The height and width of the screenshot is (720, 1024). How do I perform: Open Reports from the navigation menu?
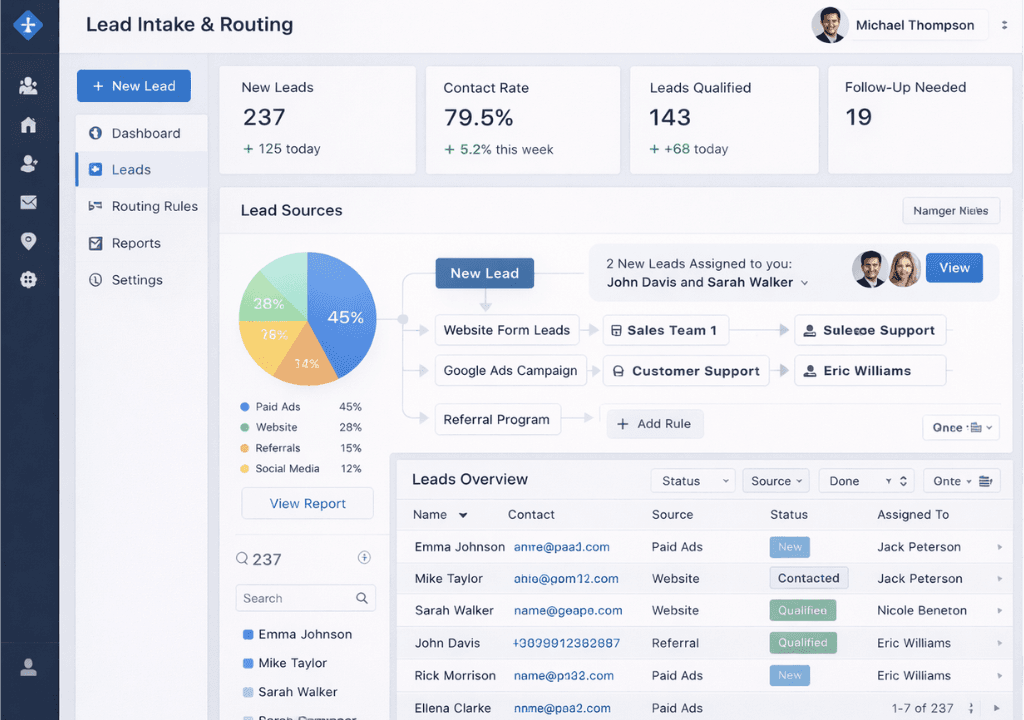click(x=136, y=243)
